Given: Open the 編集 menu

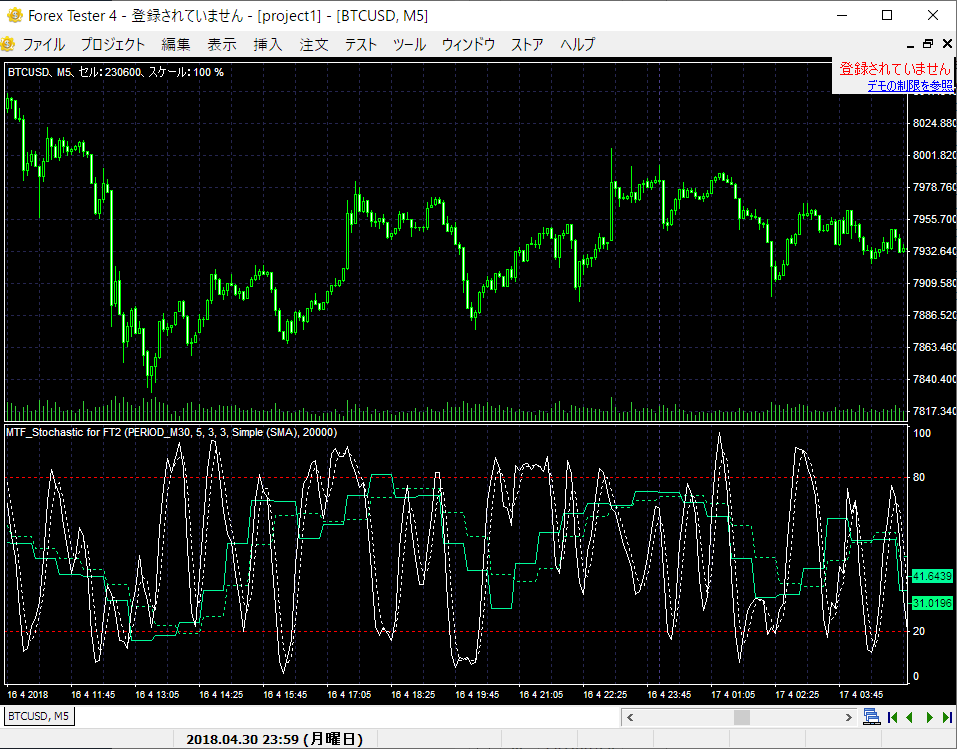Looking at the screenshot, I should [176, 45].
